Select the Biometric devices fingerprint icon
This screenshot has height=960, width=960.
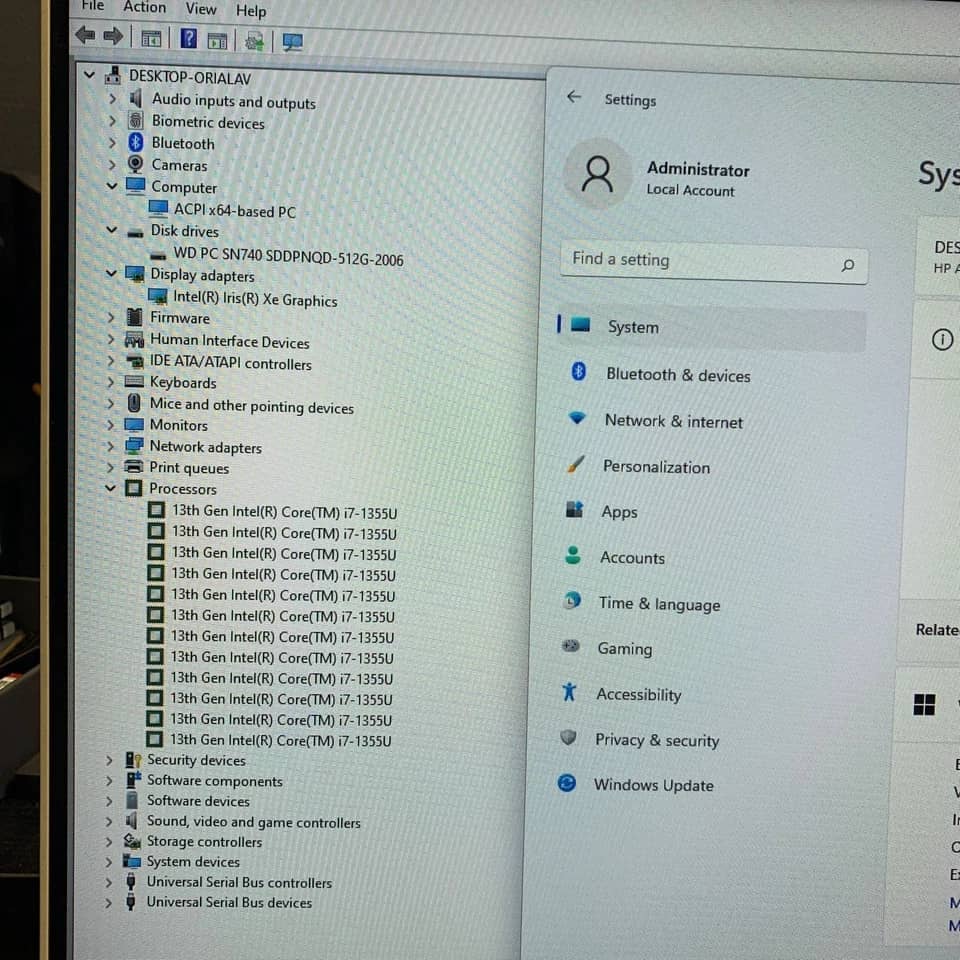pos(136,120)
